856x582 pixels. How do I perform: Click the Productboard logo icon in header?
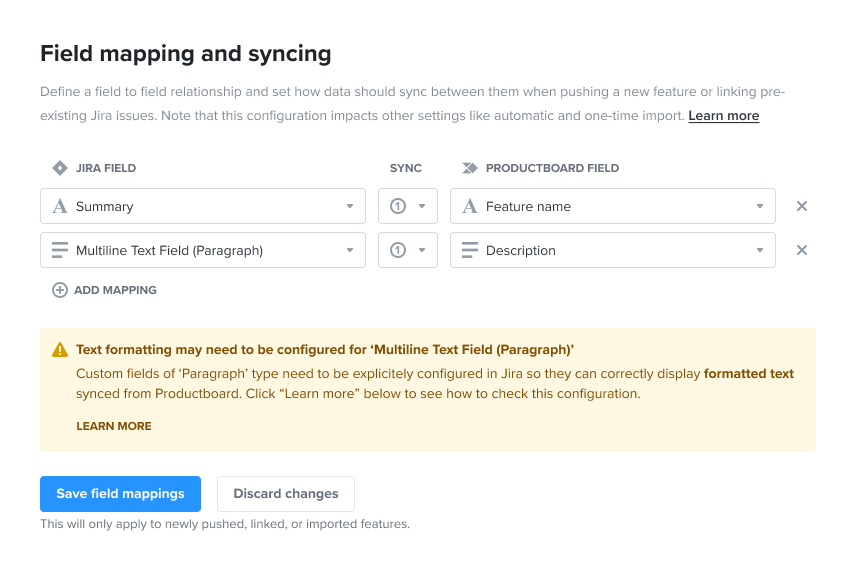coord(470,168)
